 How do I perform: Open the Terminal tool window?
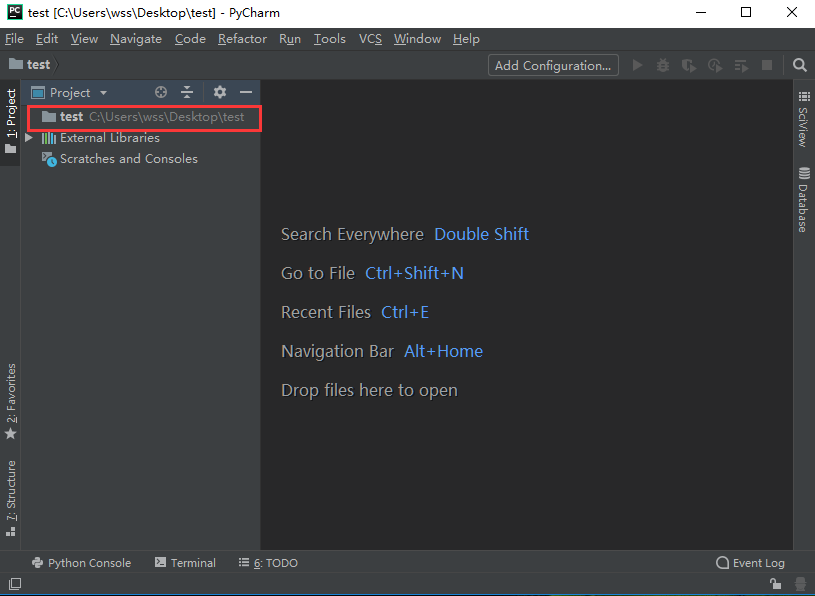pos(186,563)
